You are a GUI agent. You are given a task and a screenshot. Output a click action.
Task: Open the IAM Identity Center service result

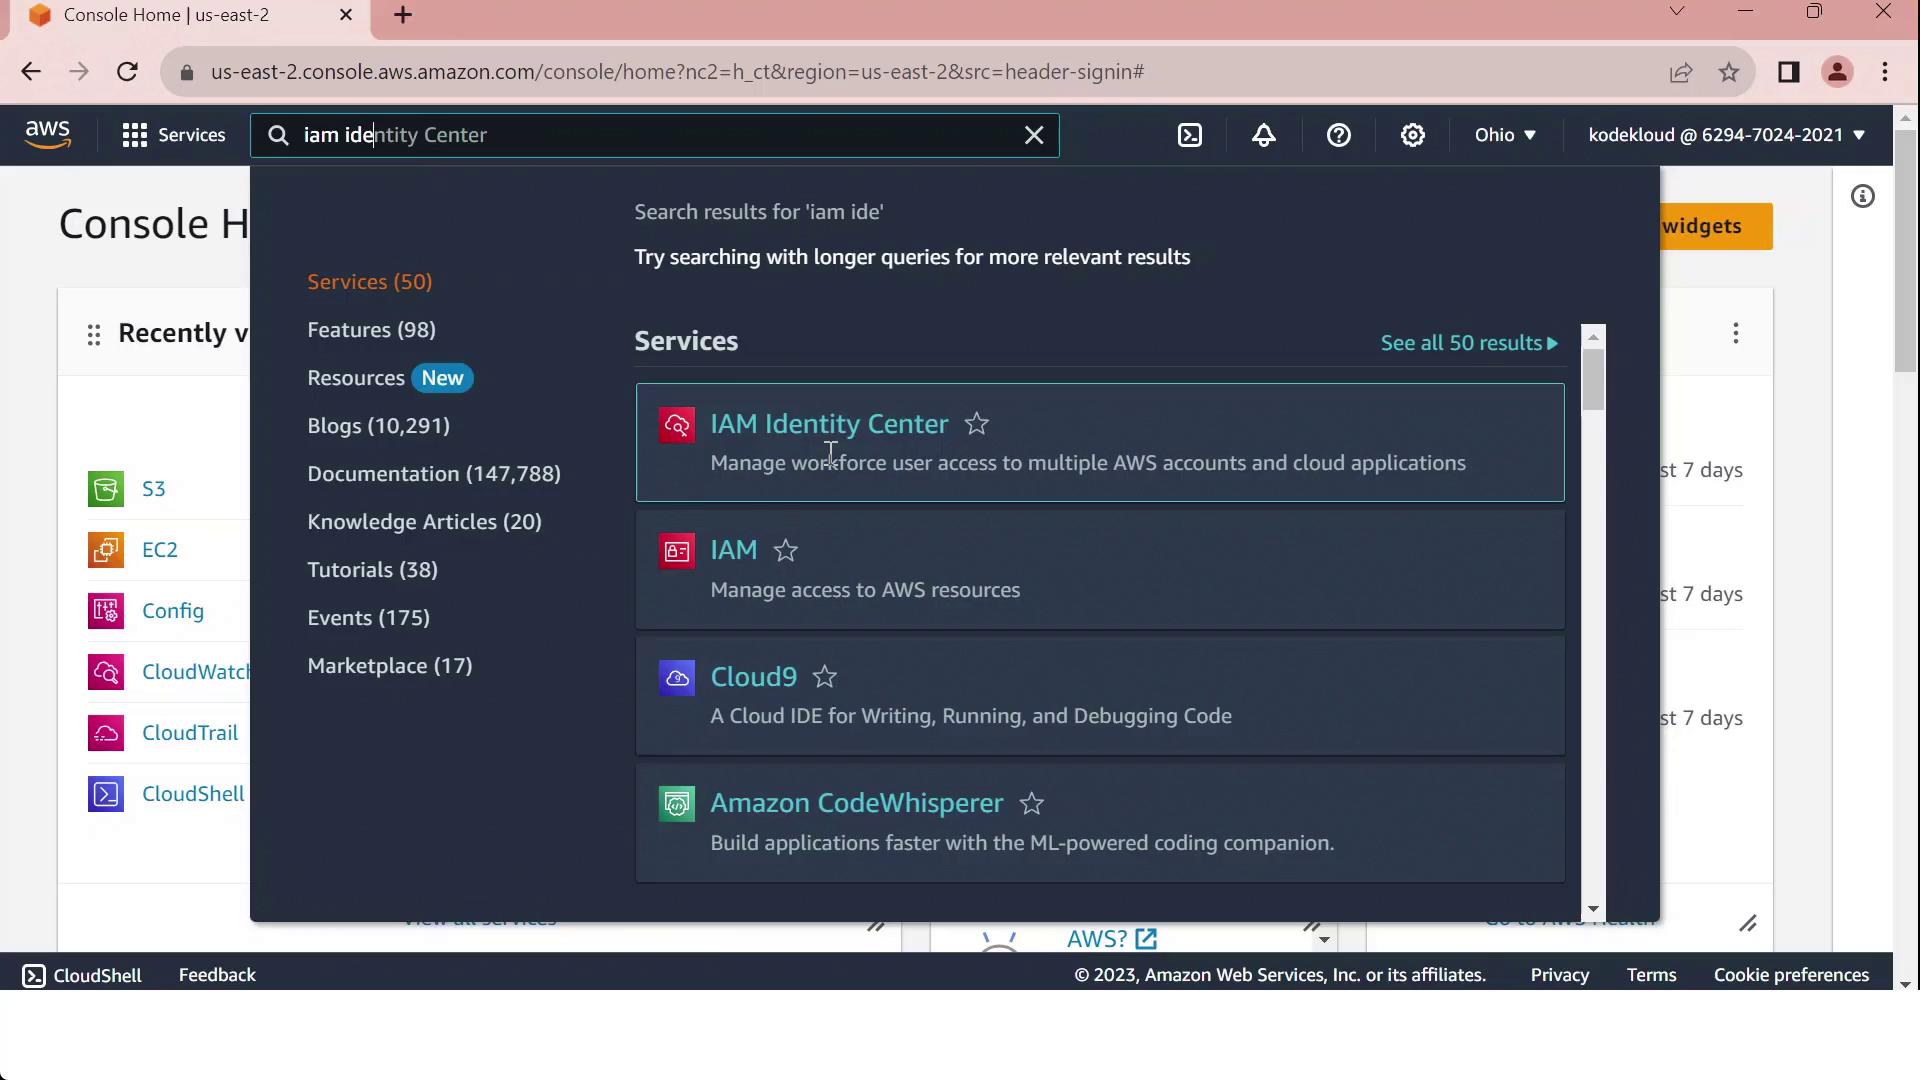pos(828,424)
